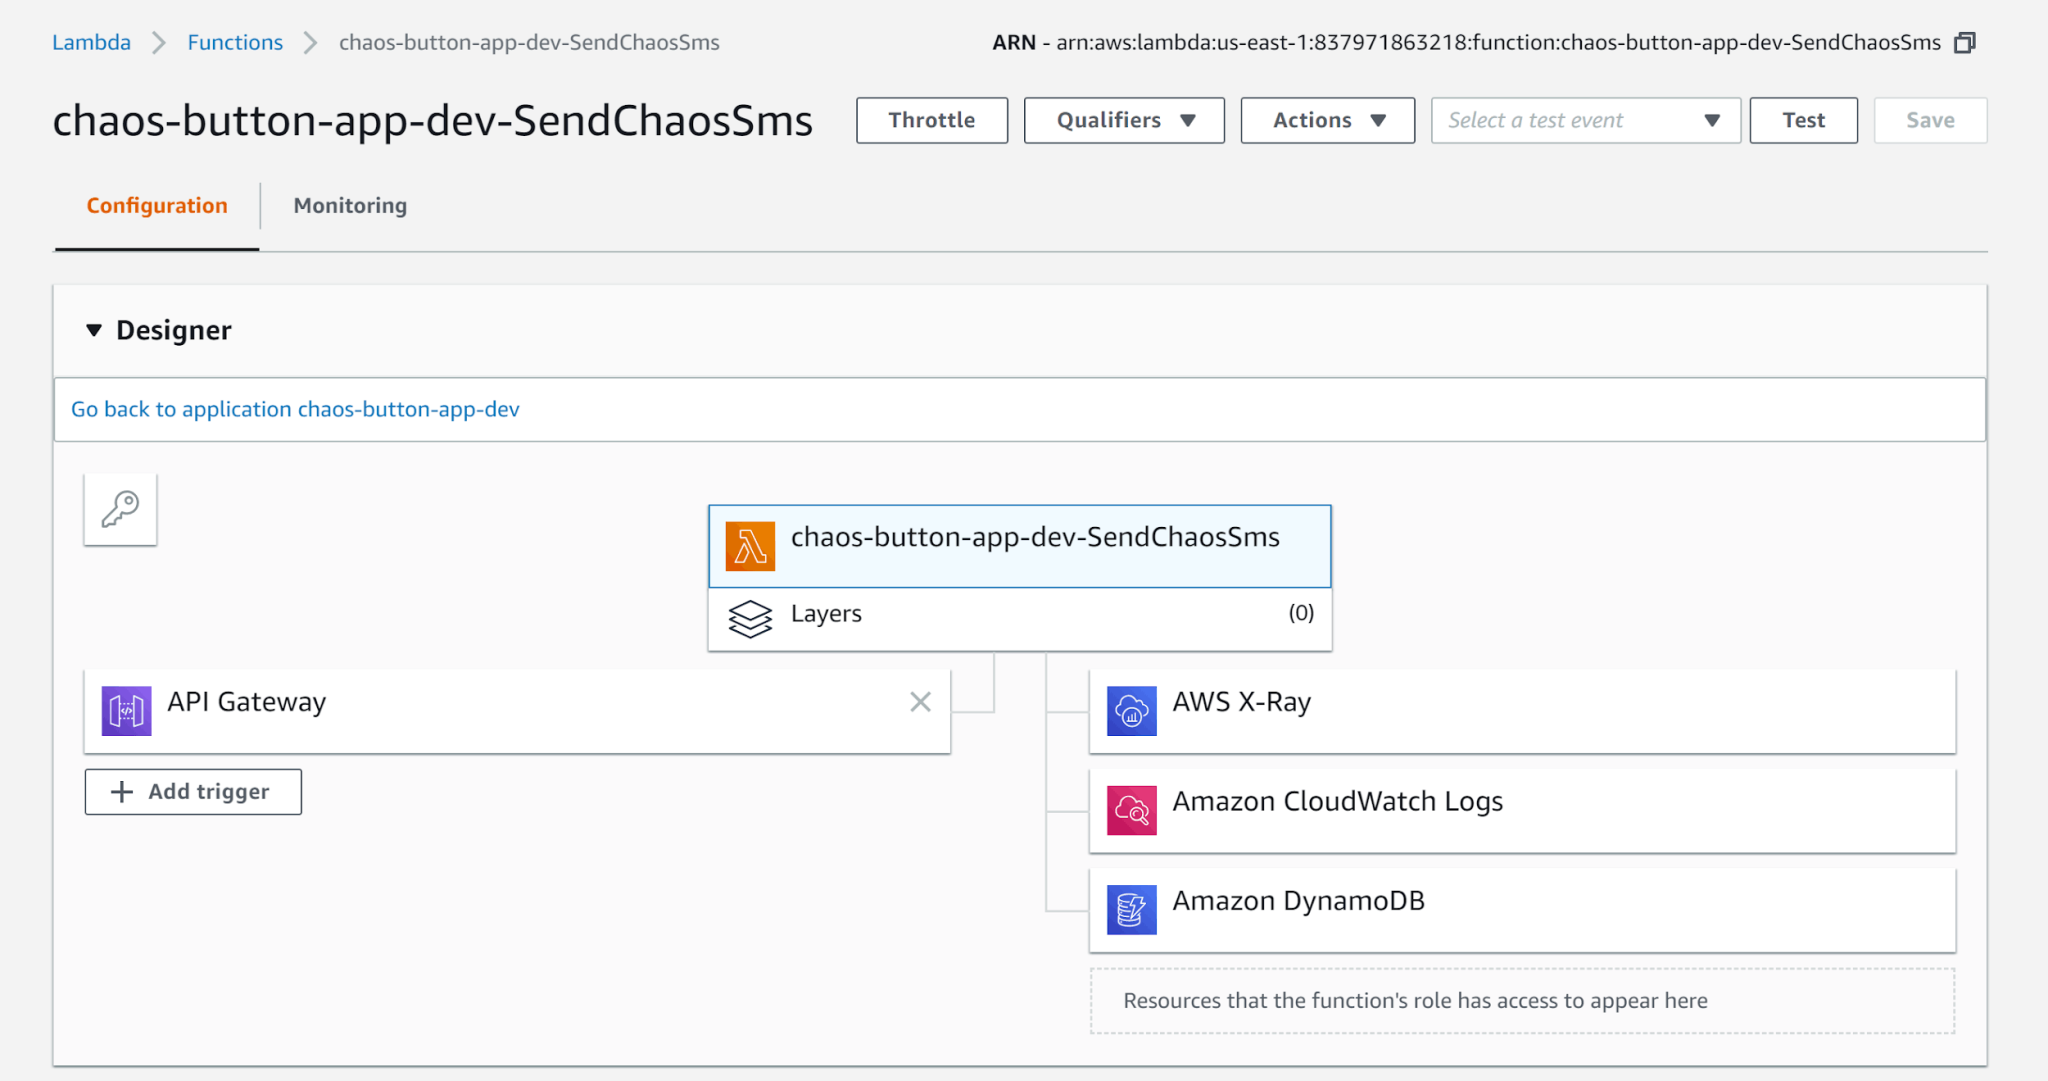Click the Add trigger button
2048x1081 pixels.
pos(192,791)
